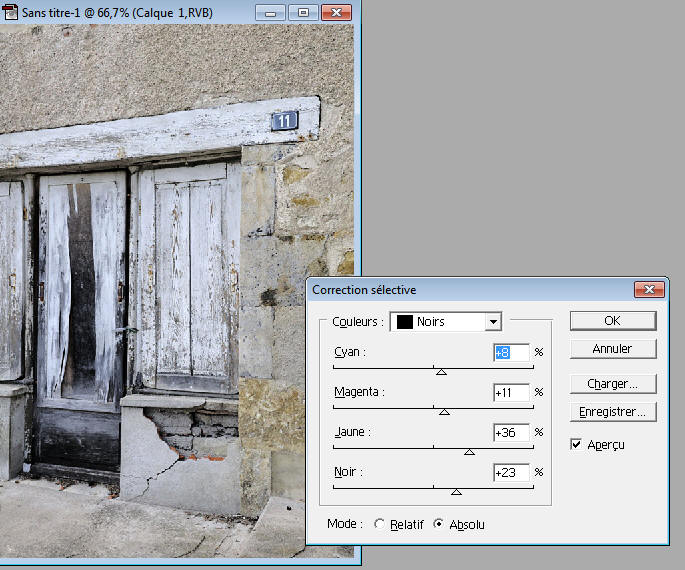
Task: Close the Sans titre-1 document window
Action: (336, 13)
